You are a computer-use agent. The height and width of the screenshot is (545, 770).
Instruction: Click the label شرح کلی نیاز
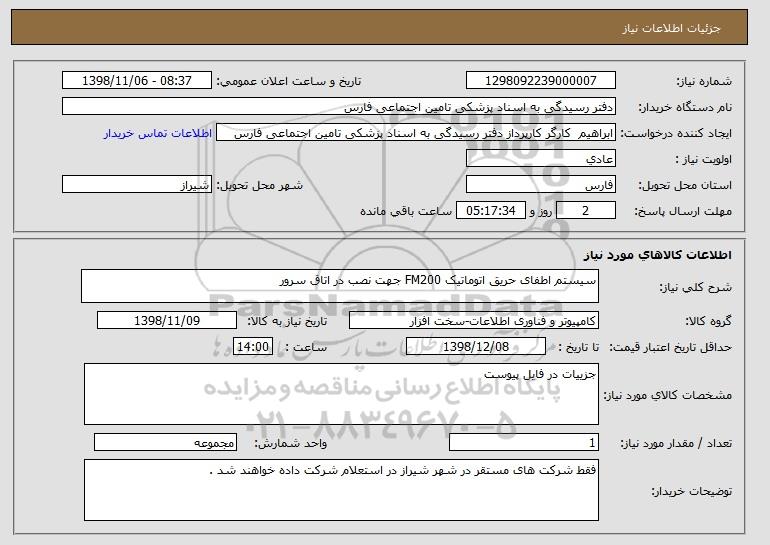[696, 287]
